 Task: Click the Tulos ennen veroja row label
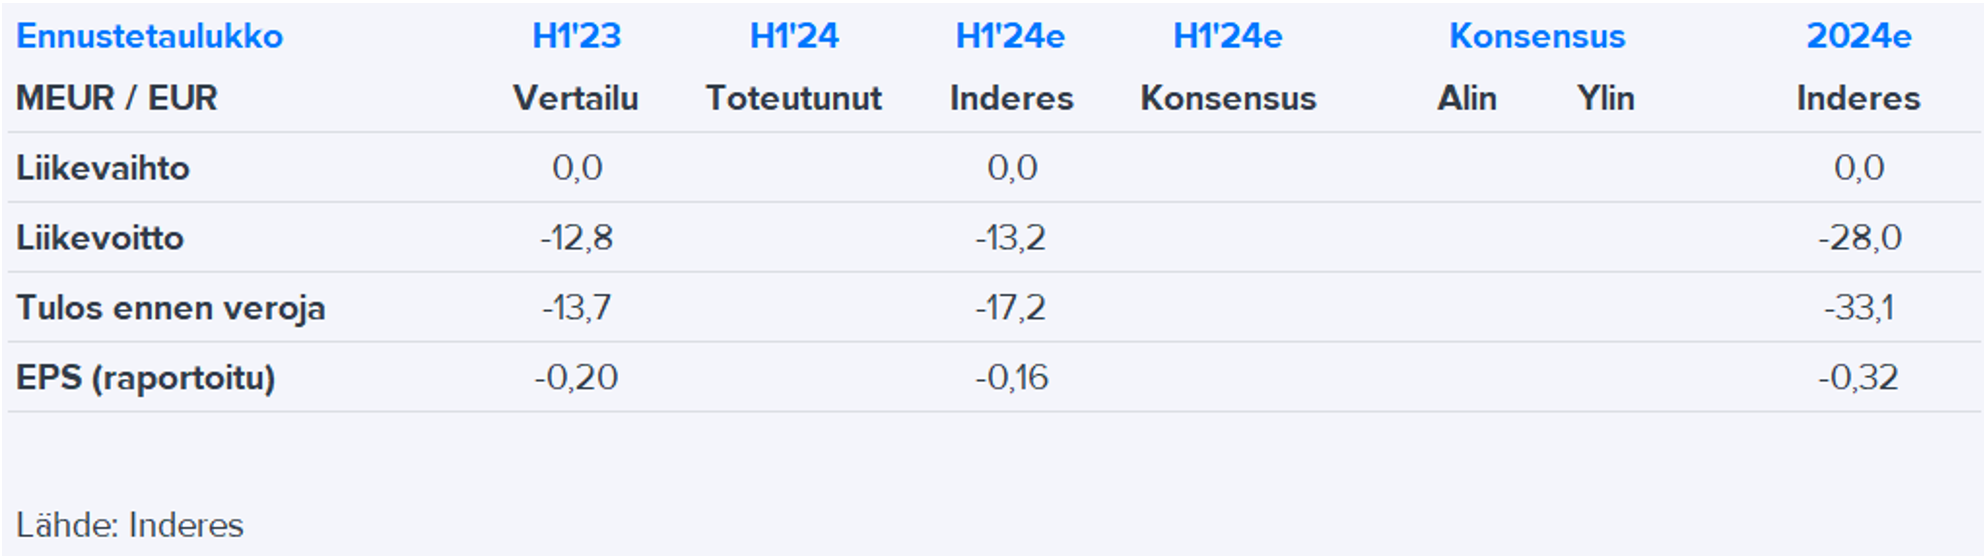point(171,308)
